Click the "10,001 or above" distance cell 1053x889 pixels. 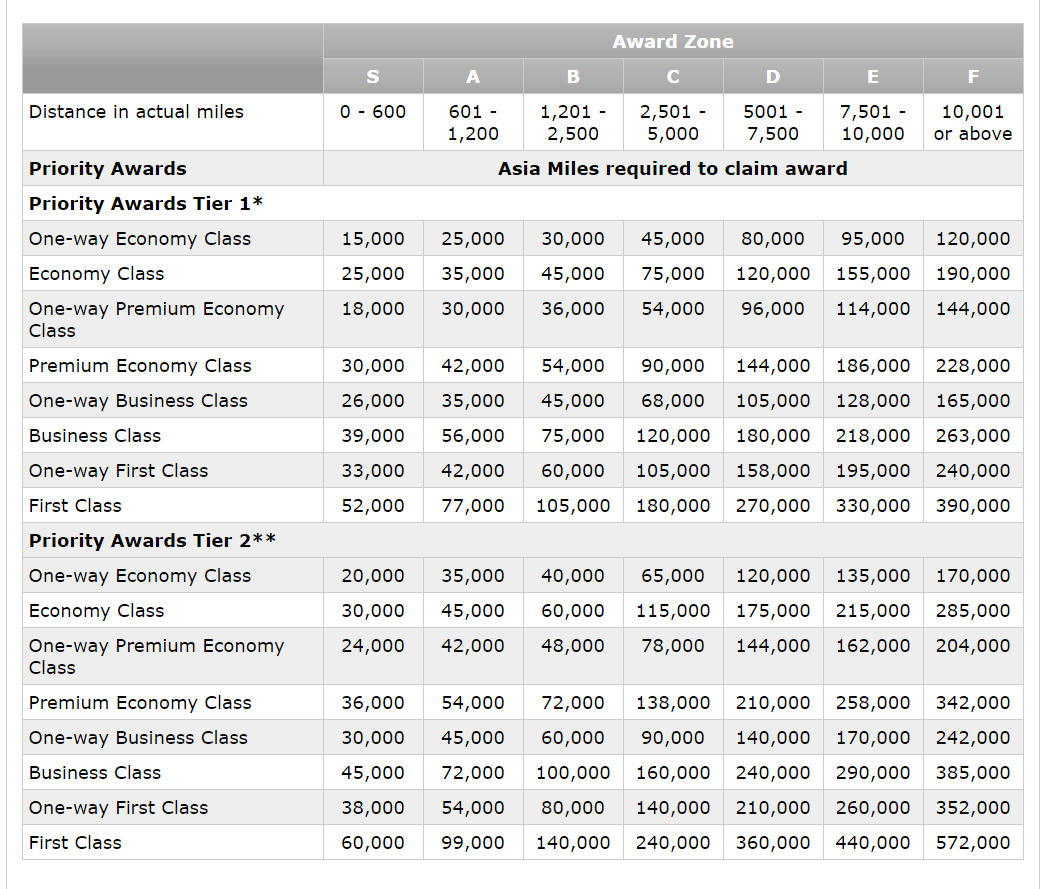pos(973,122)
